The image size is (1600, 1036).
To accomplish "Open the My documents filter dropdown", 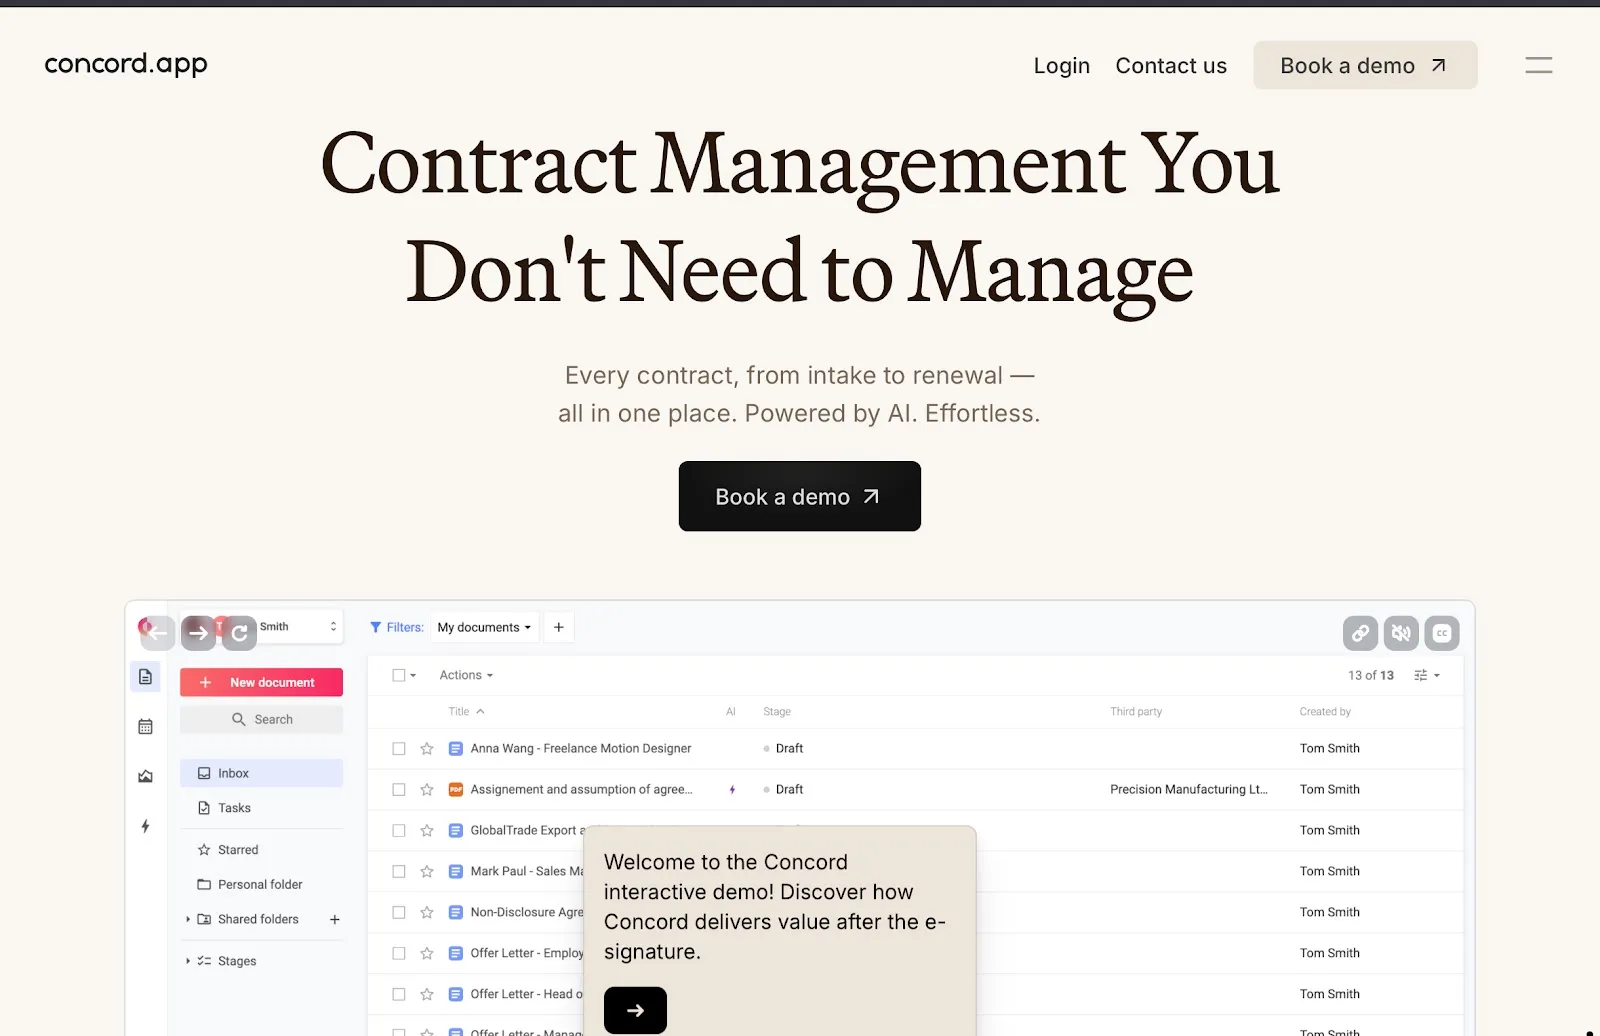I will tap(485, 627).
